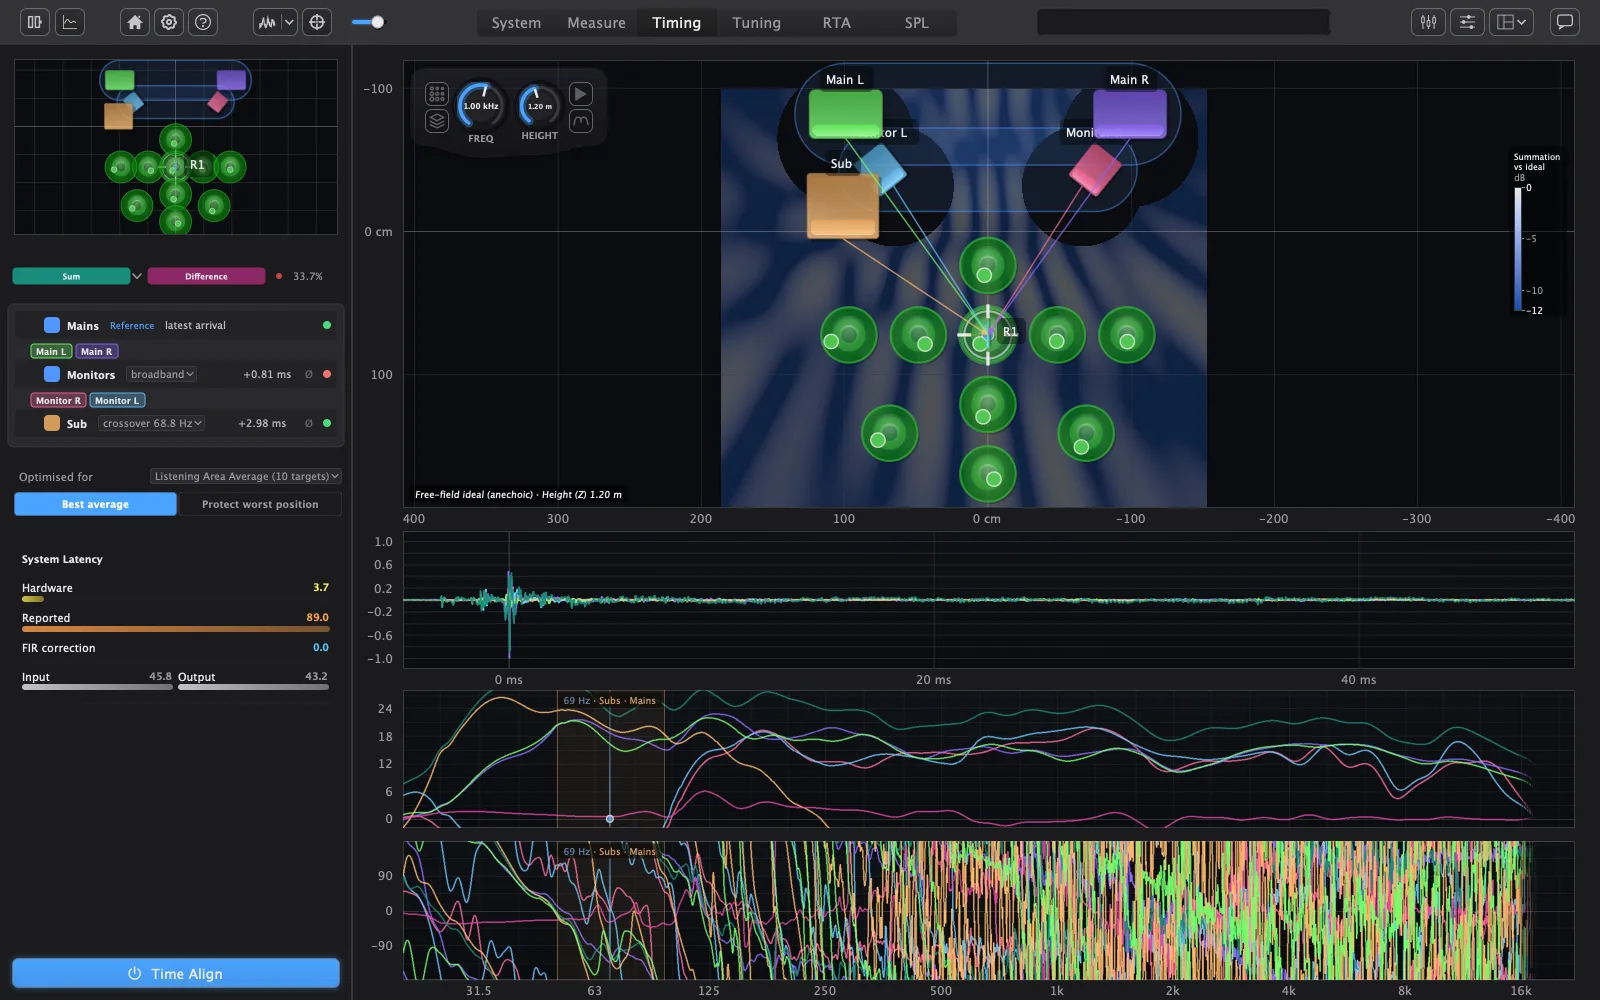The width and height of the screenshot is (1600, 1000).
Task: Switch to the RTA tab
Action: click(x=836, y=23)
